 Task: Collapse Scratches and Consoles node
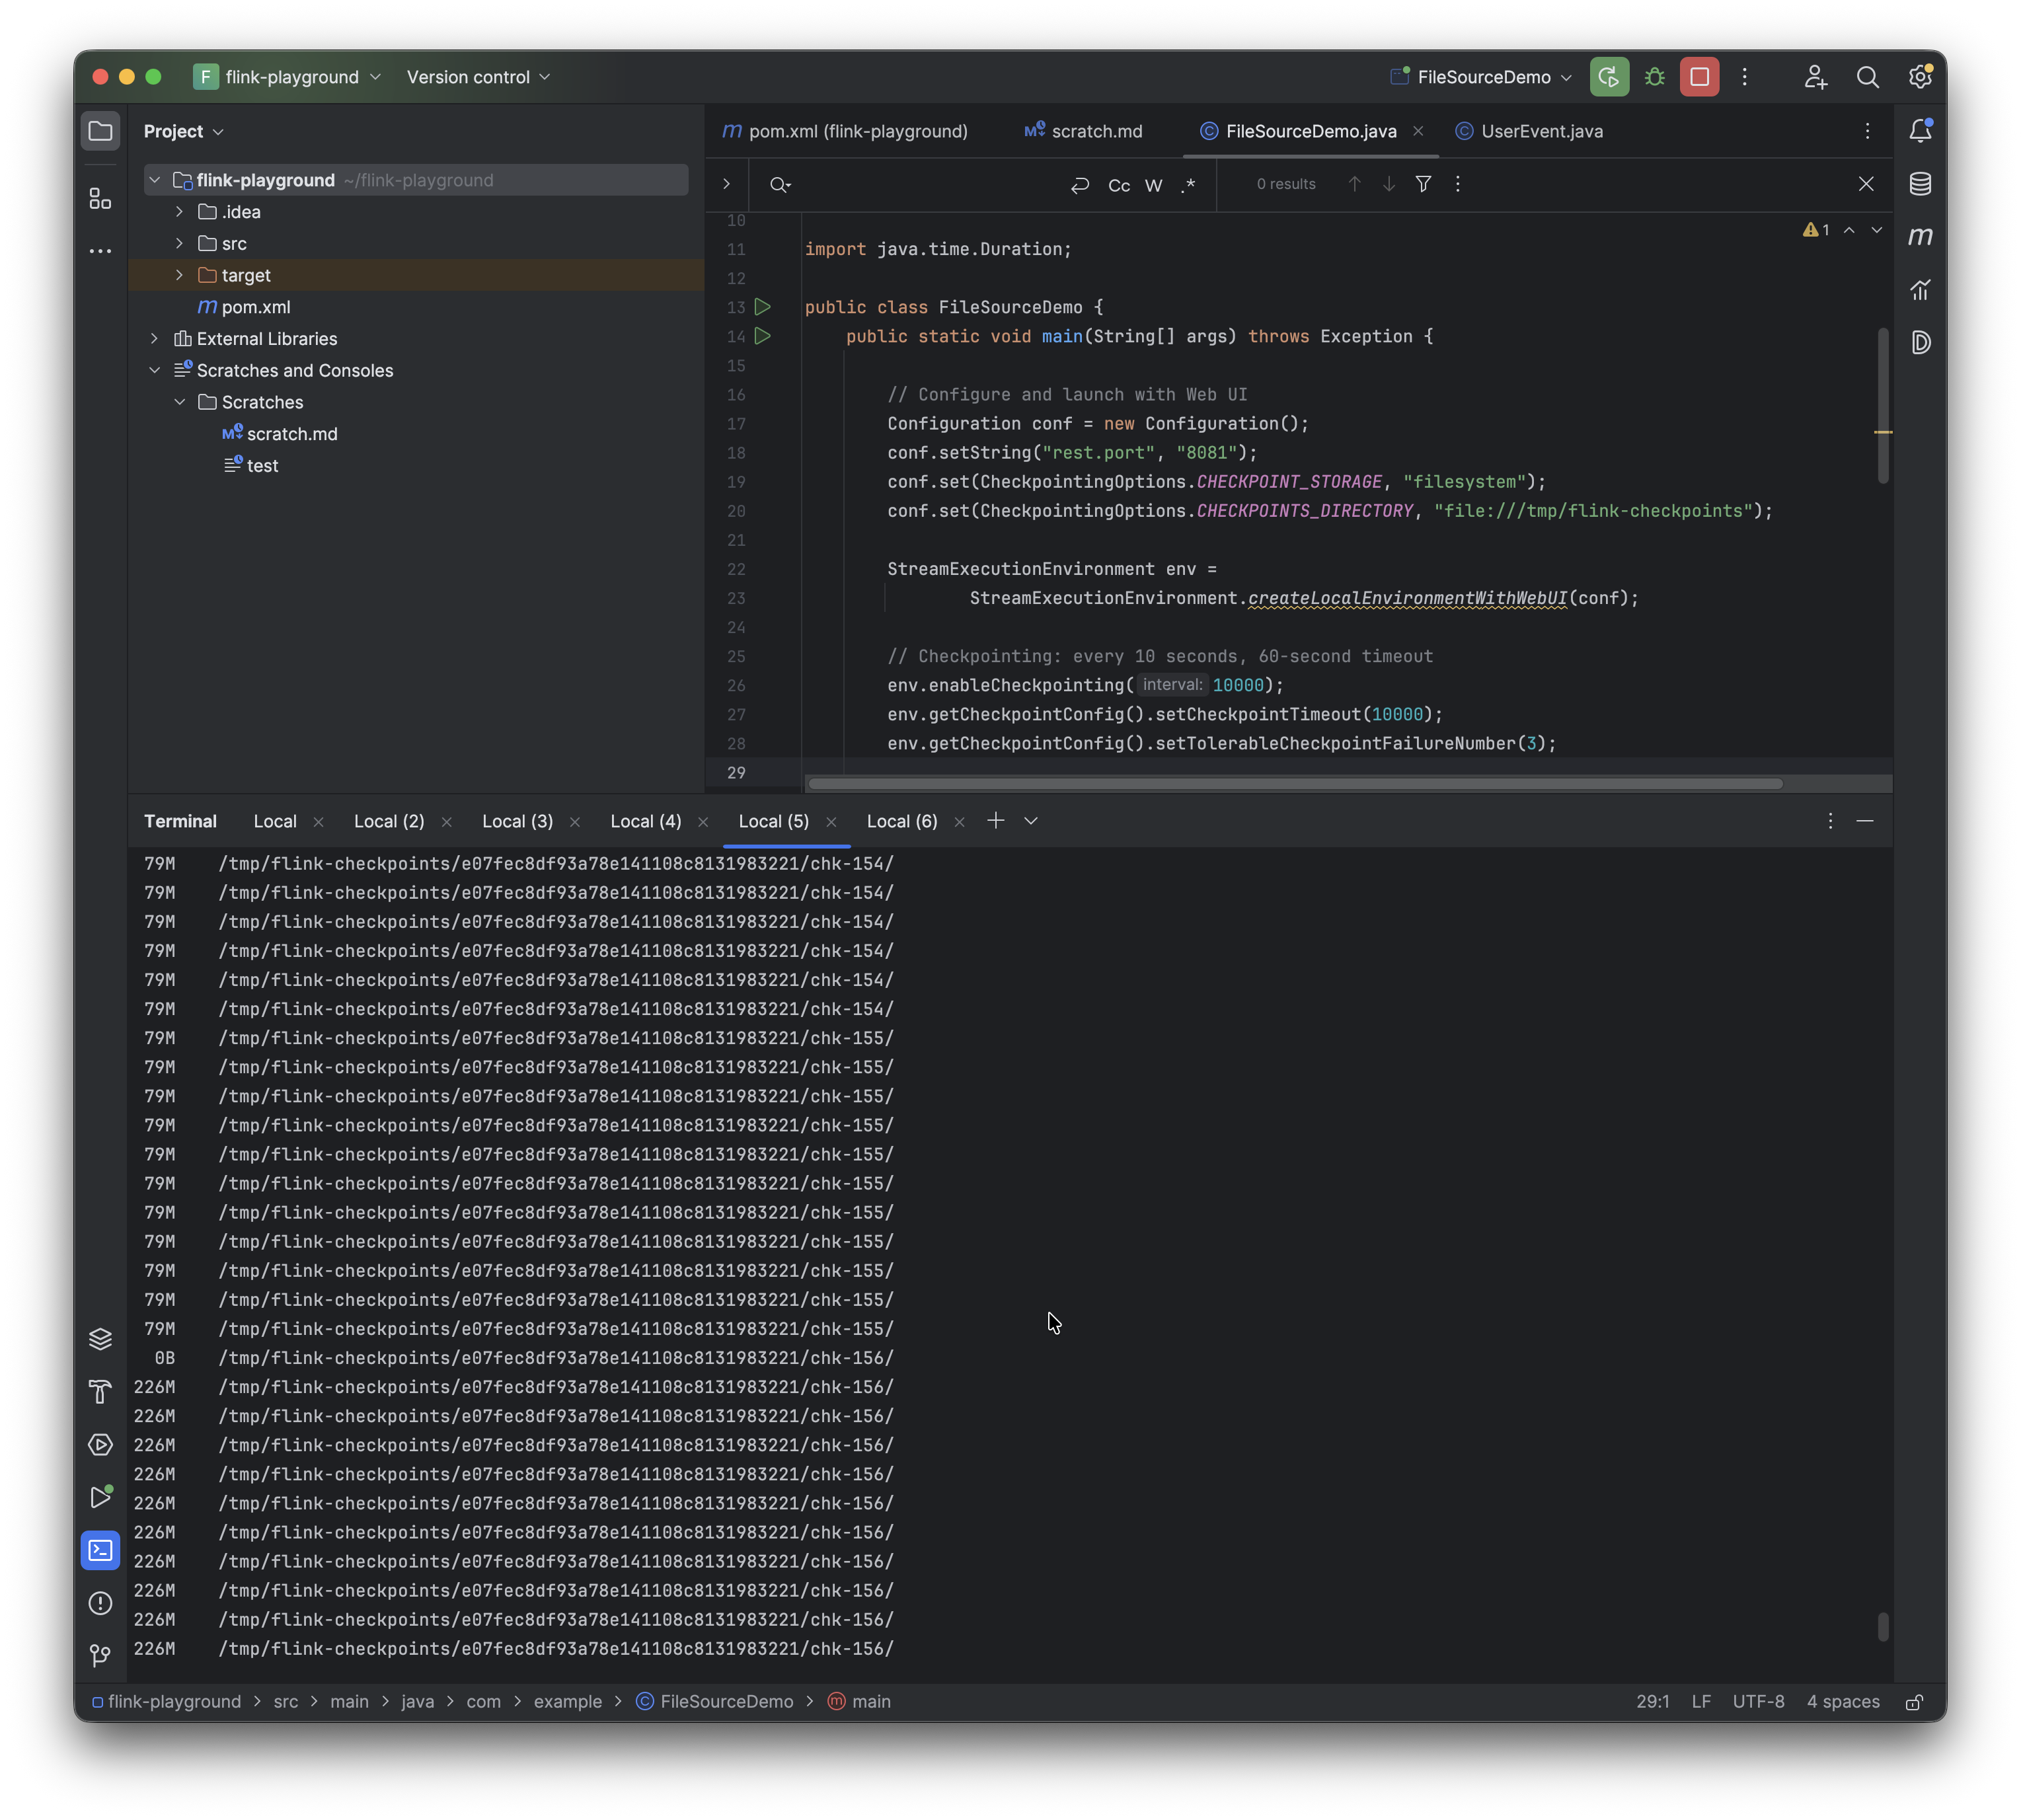click(x=154, y=370)
